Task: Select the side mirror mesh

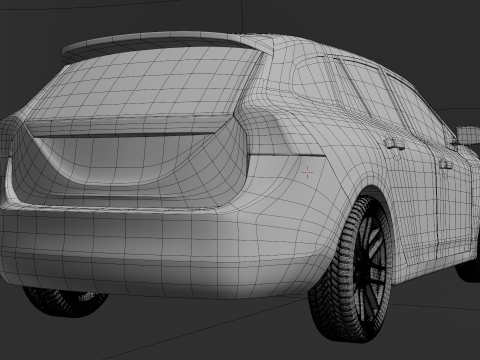Action: (x=468, y=134)
